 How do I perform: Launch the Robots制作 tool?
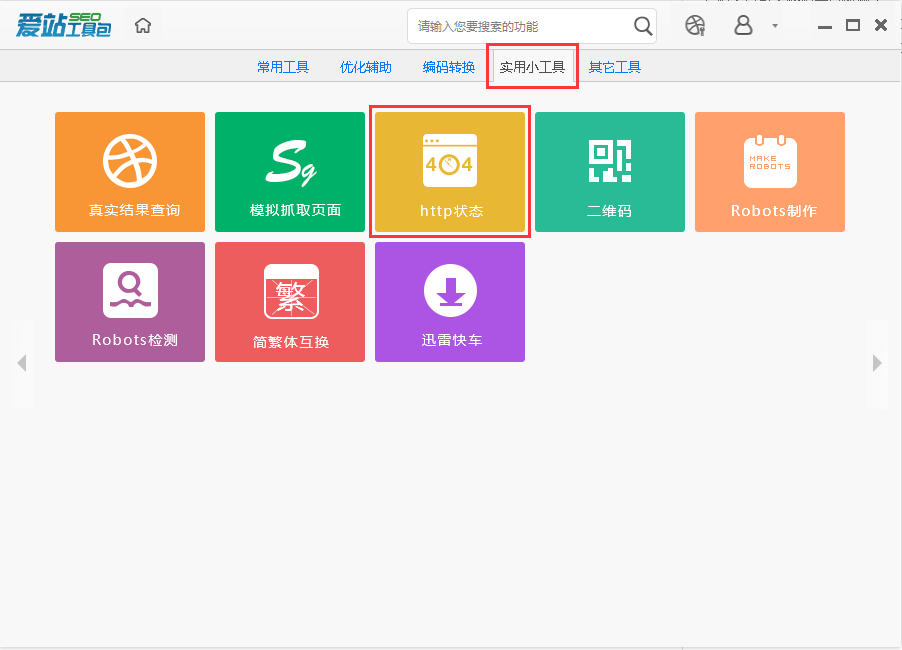[769, 171]
